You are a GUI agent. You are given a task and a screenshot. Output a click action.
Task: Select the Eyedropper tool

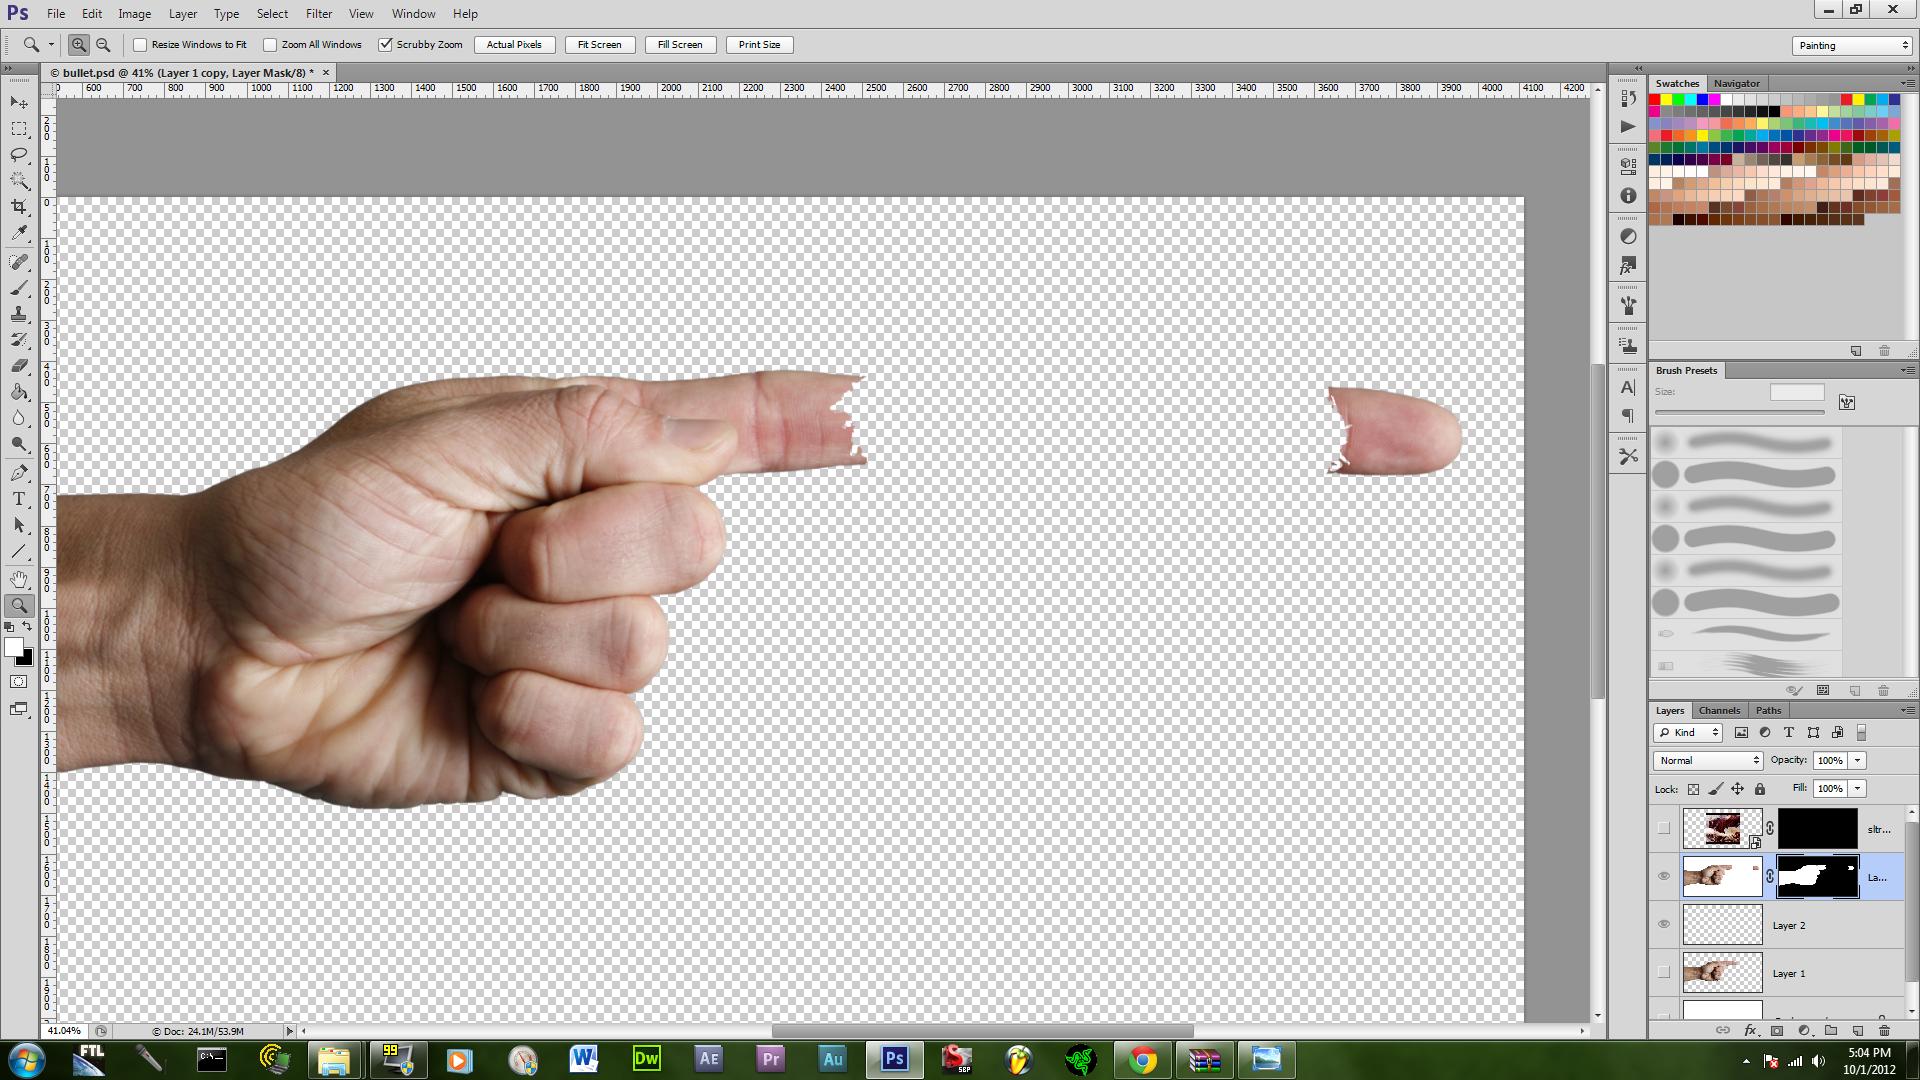(x=19, y=233)
